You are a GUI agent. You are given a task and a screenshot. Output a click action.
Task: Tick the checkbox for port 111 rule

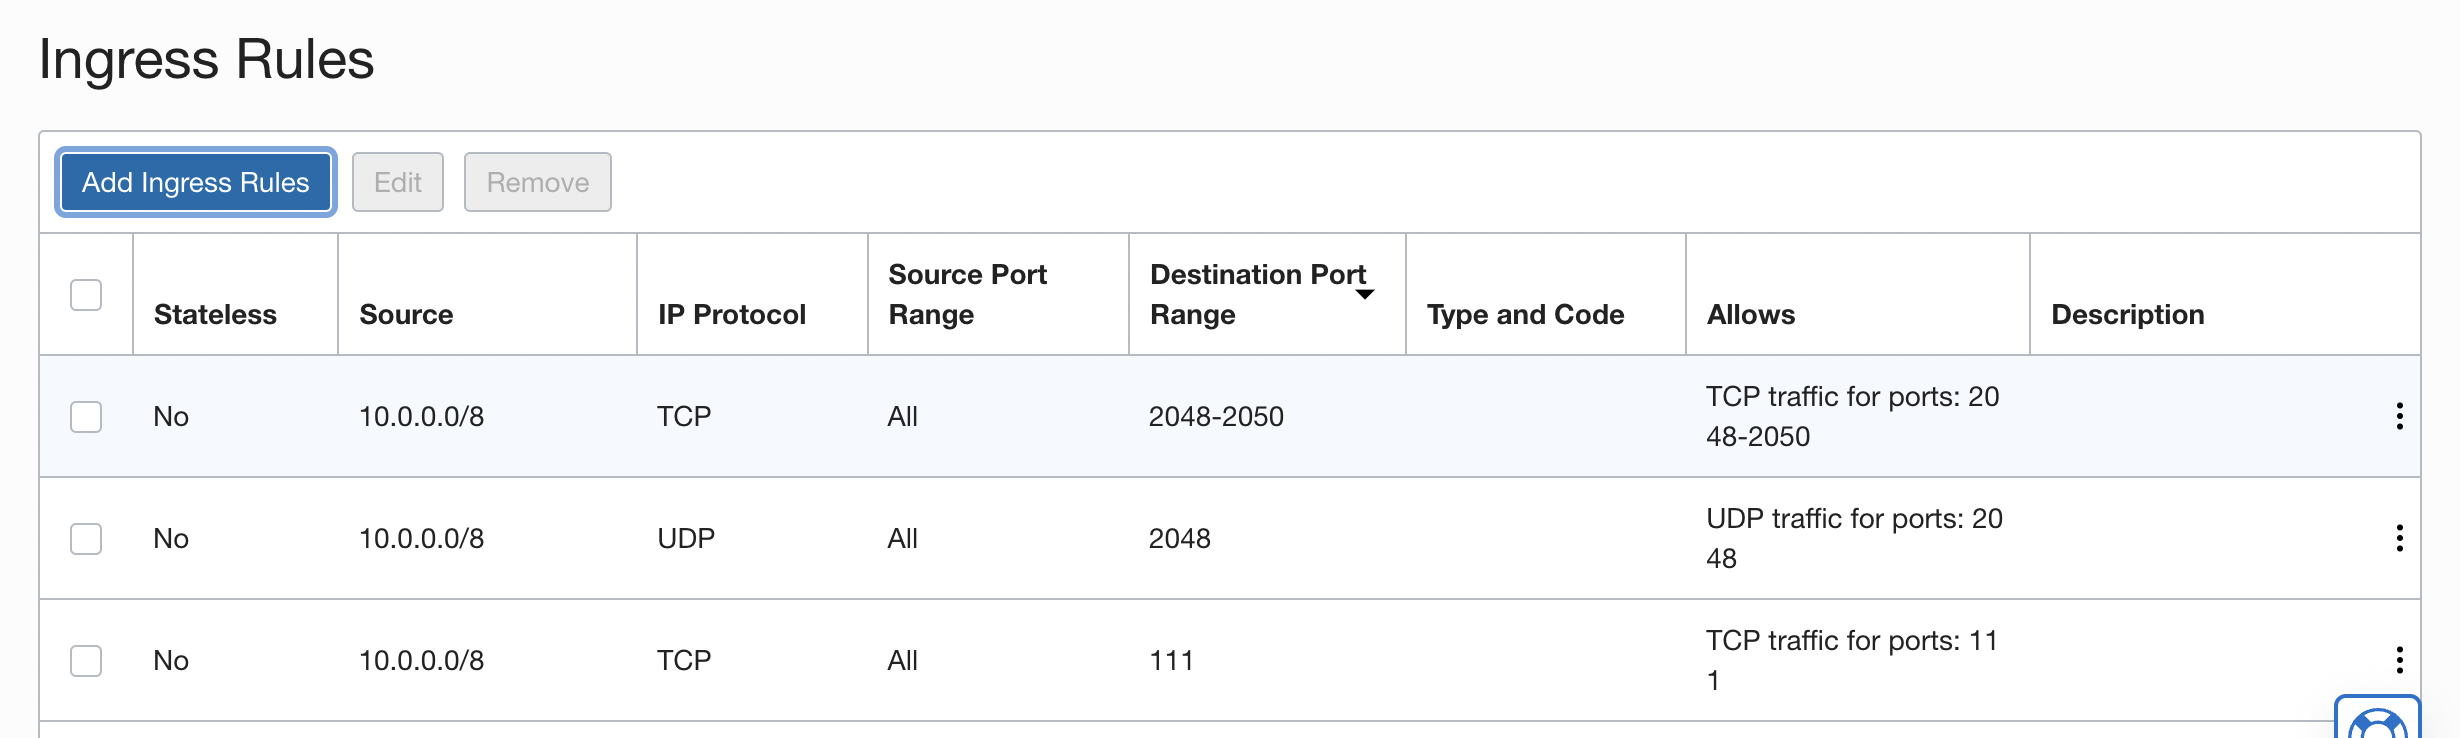[x=86, y=660]
